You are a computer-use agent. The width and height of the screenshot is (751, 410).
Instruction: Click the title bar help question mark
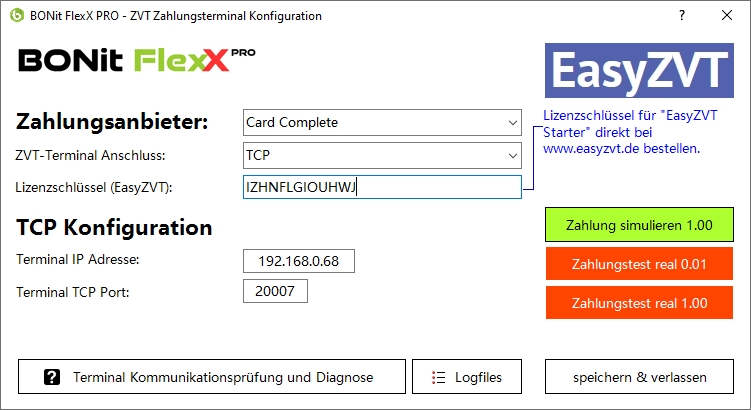(682, 15)
